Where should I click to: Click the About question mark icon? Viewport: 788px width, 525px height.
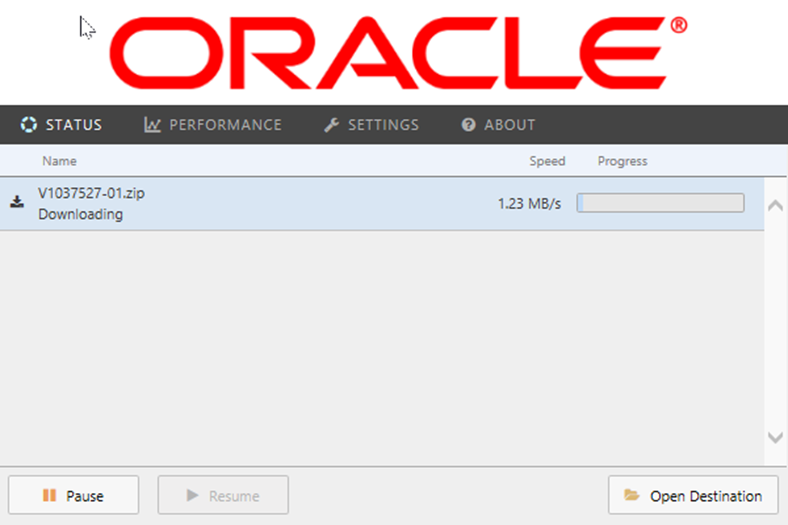pos(468,125)
